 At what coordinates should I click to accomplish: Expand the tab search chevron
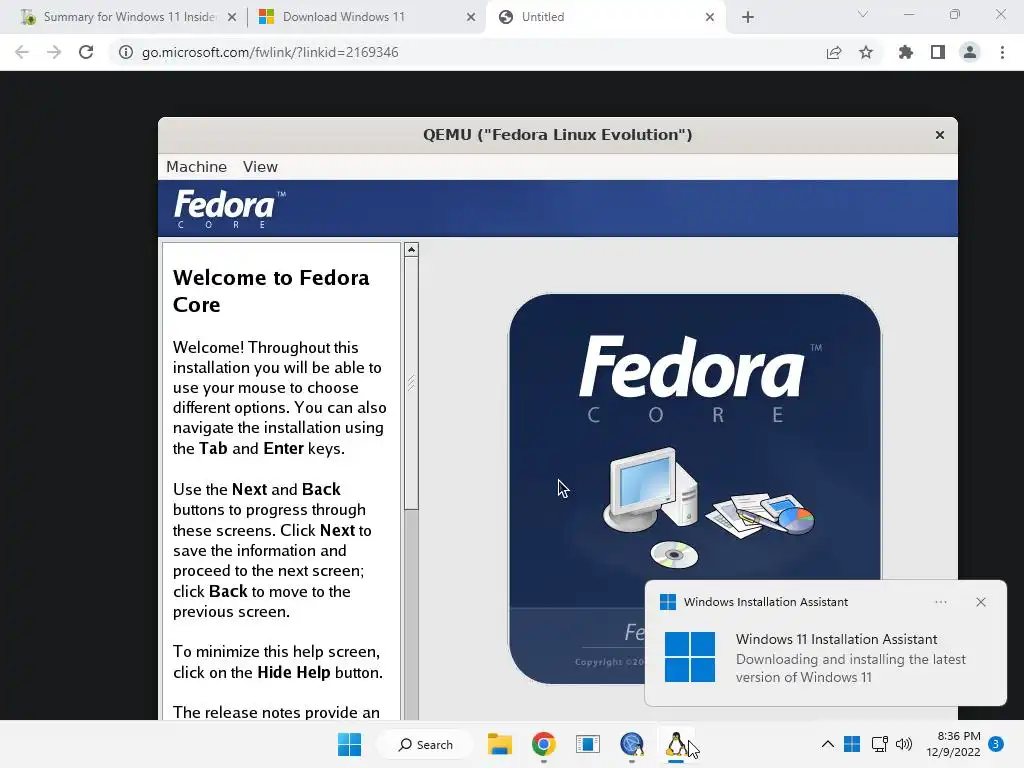coord(863,14)
